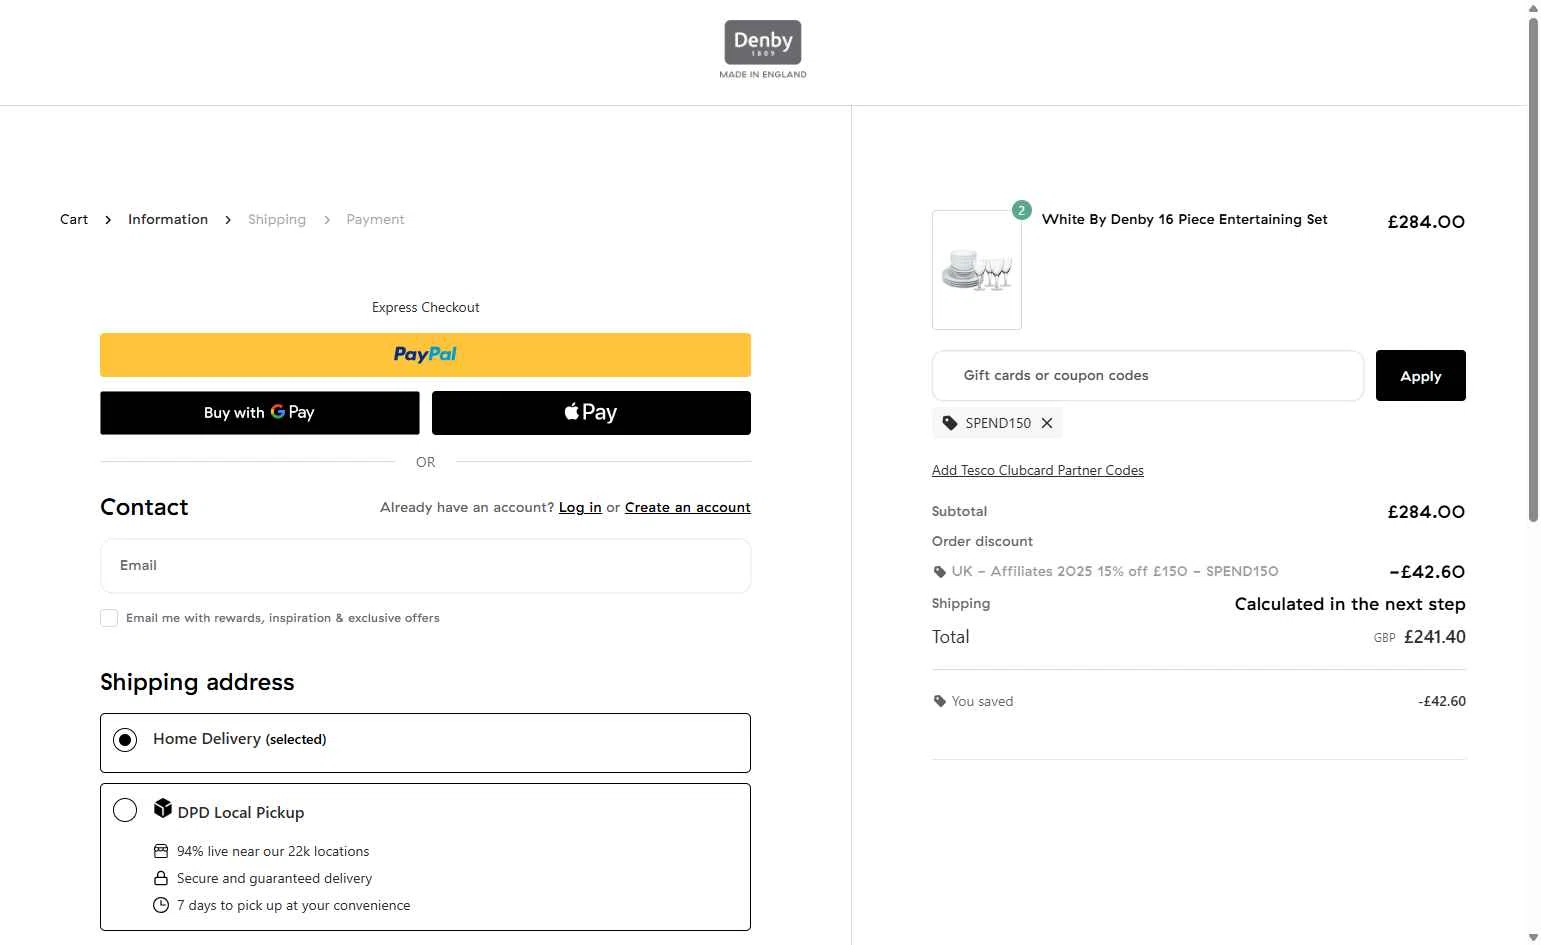The image size is (1541, 945).
Task: Select the Home Delivery radio option
Action: [x=125, y=740]
